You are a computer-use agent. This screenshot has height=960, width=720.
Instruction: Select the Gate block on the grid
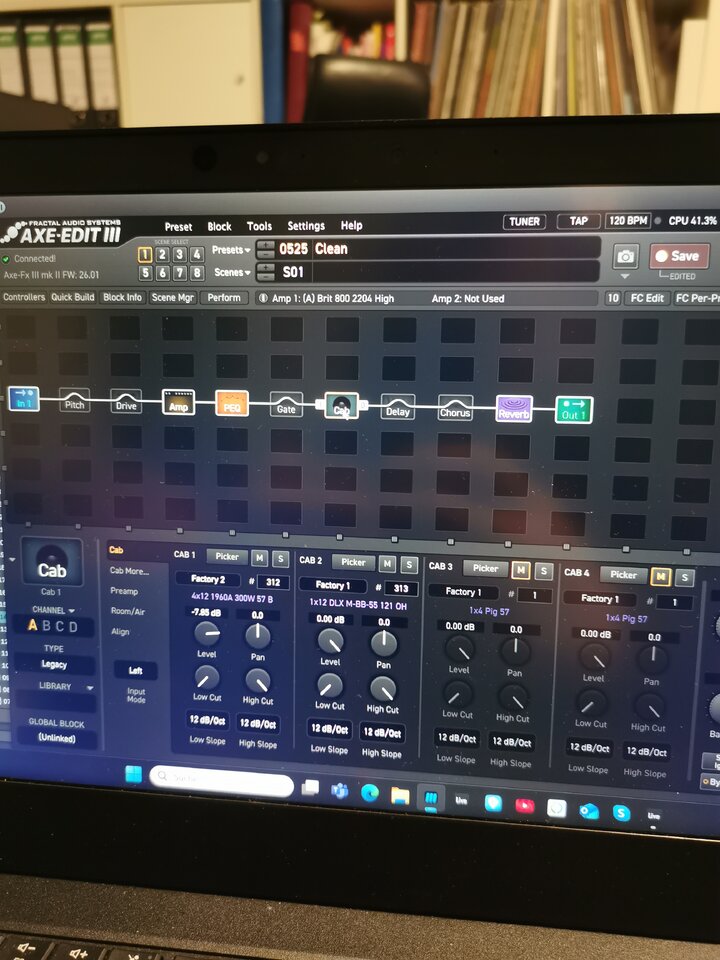(286, 405)
